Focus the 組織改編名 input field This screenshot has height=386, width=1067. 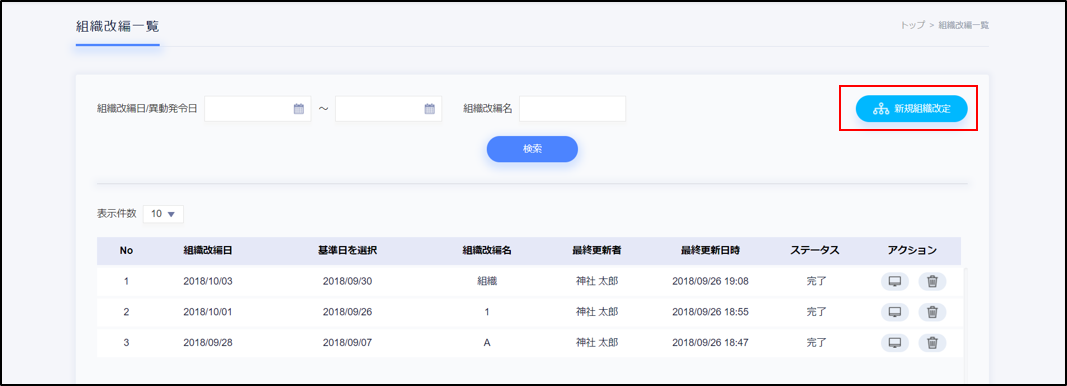coord(572,109)
